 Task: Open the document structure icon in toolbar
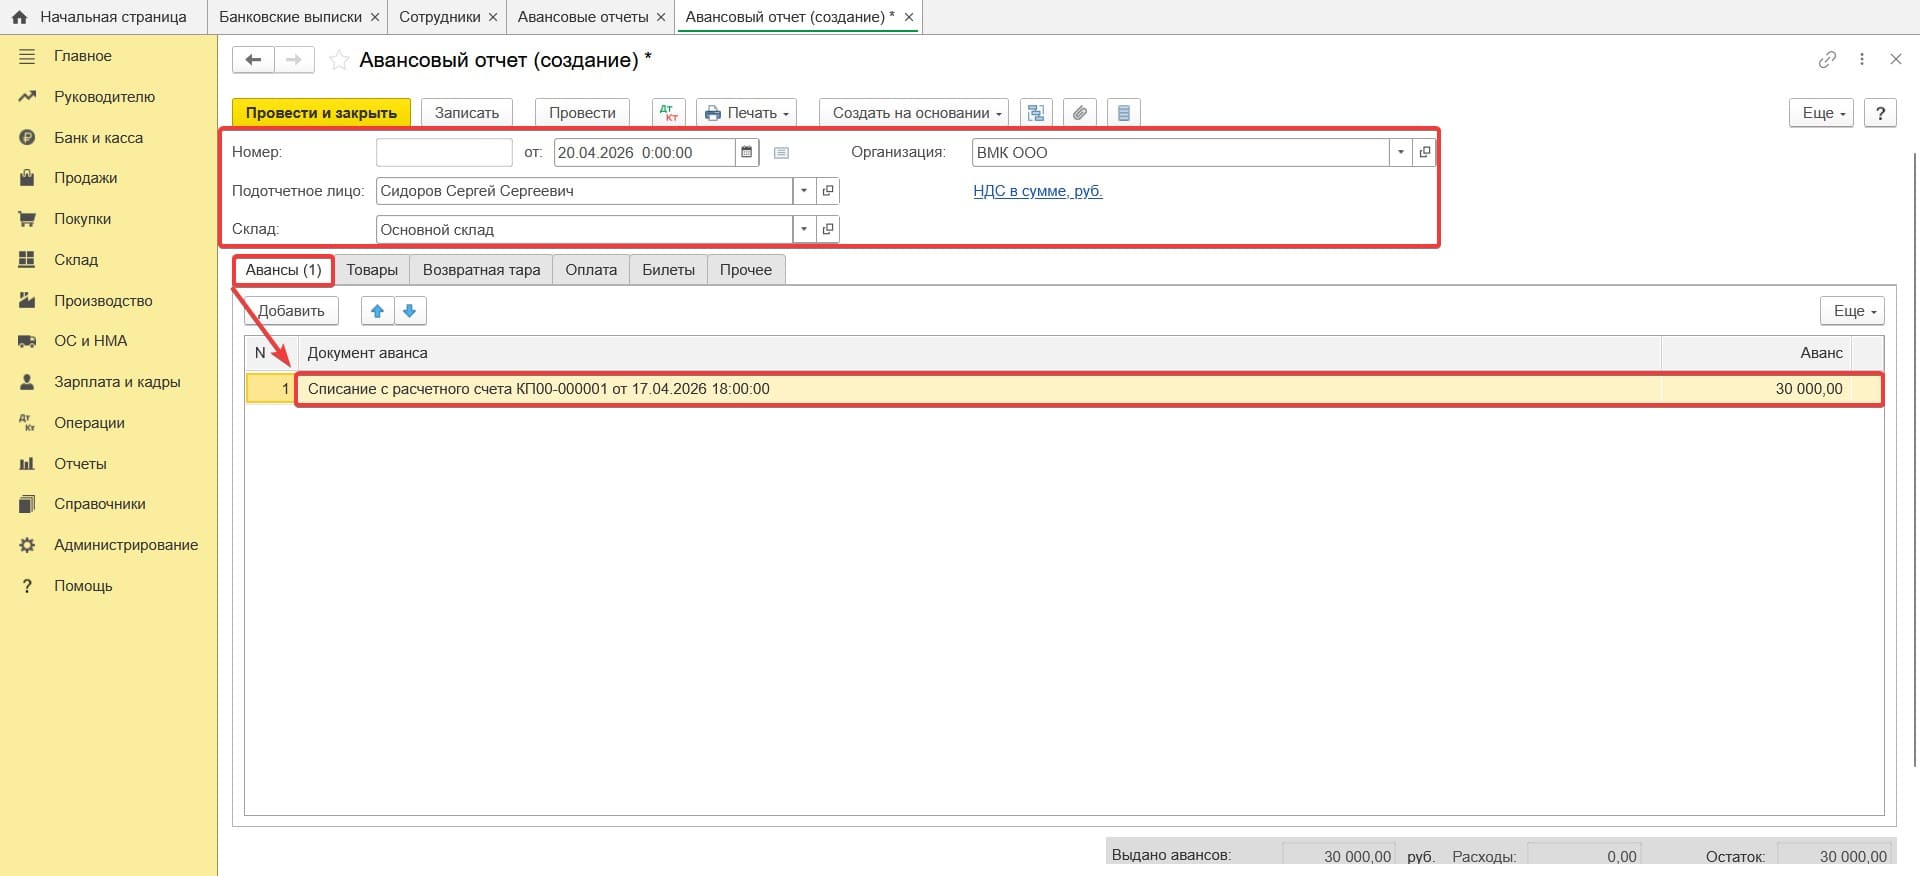pos(1036,113)
